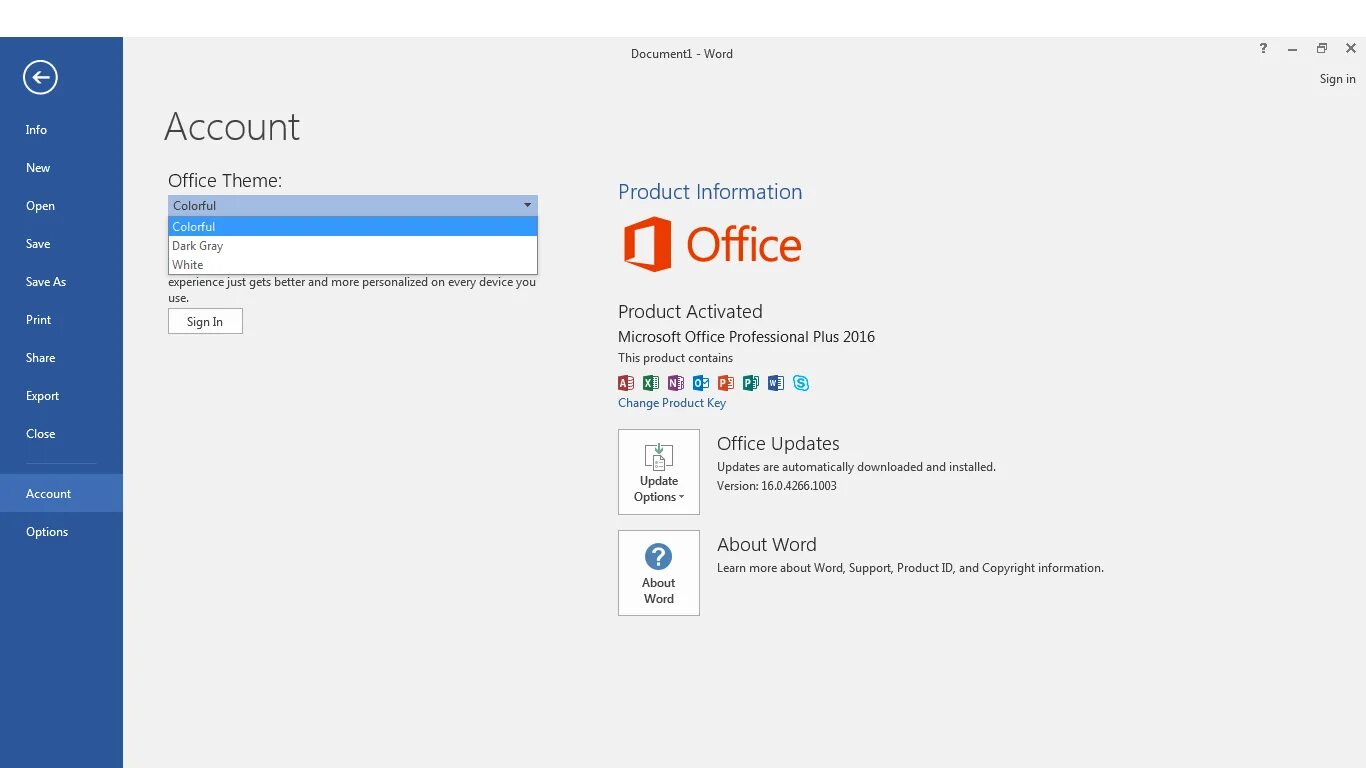Click the Sign In button
This screenshot has width=1366, height=768.
coord(205,321)
